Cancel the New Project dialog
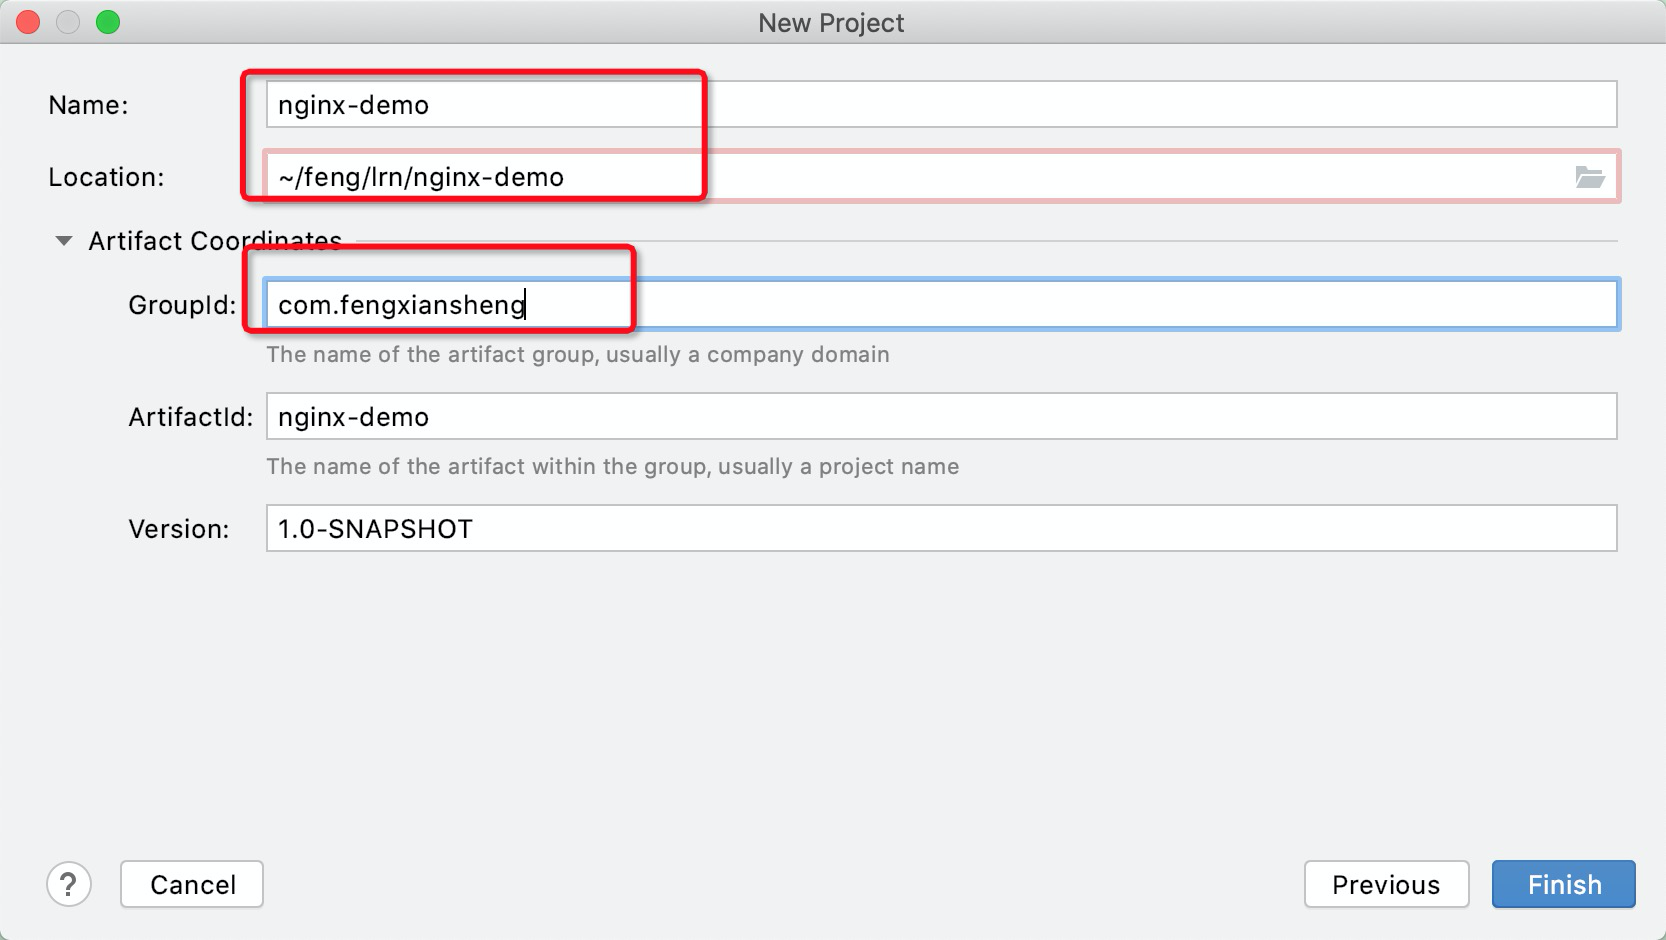 pyautogui.click(x=192, y=884)
